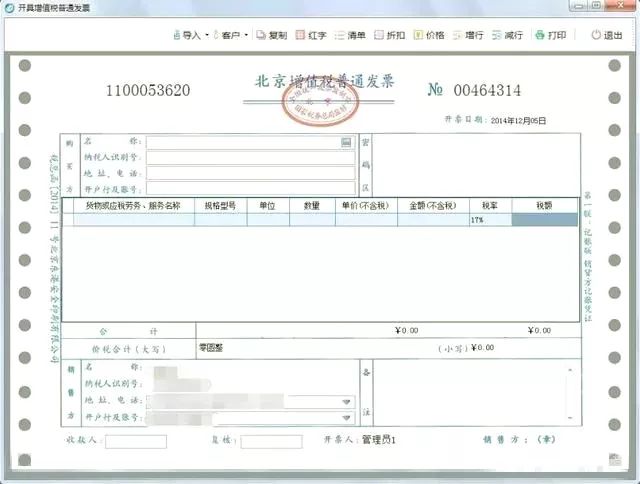Click the 导入 import icon

tap(177, 35)
